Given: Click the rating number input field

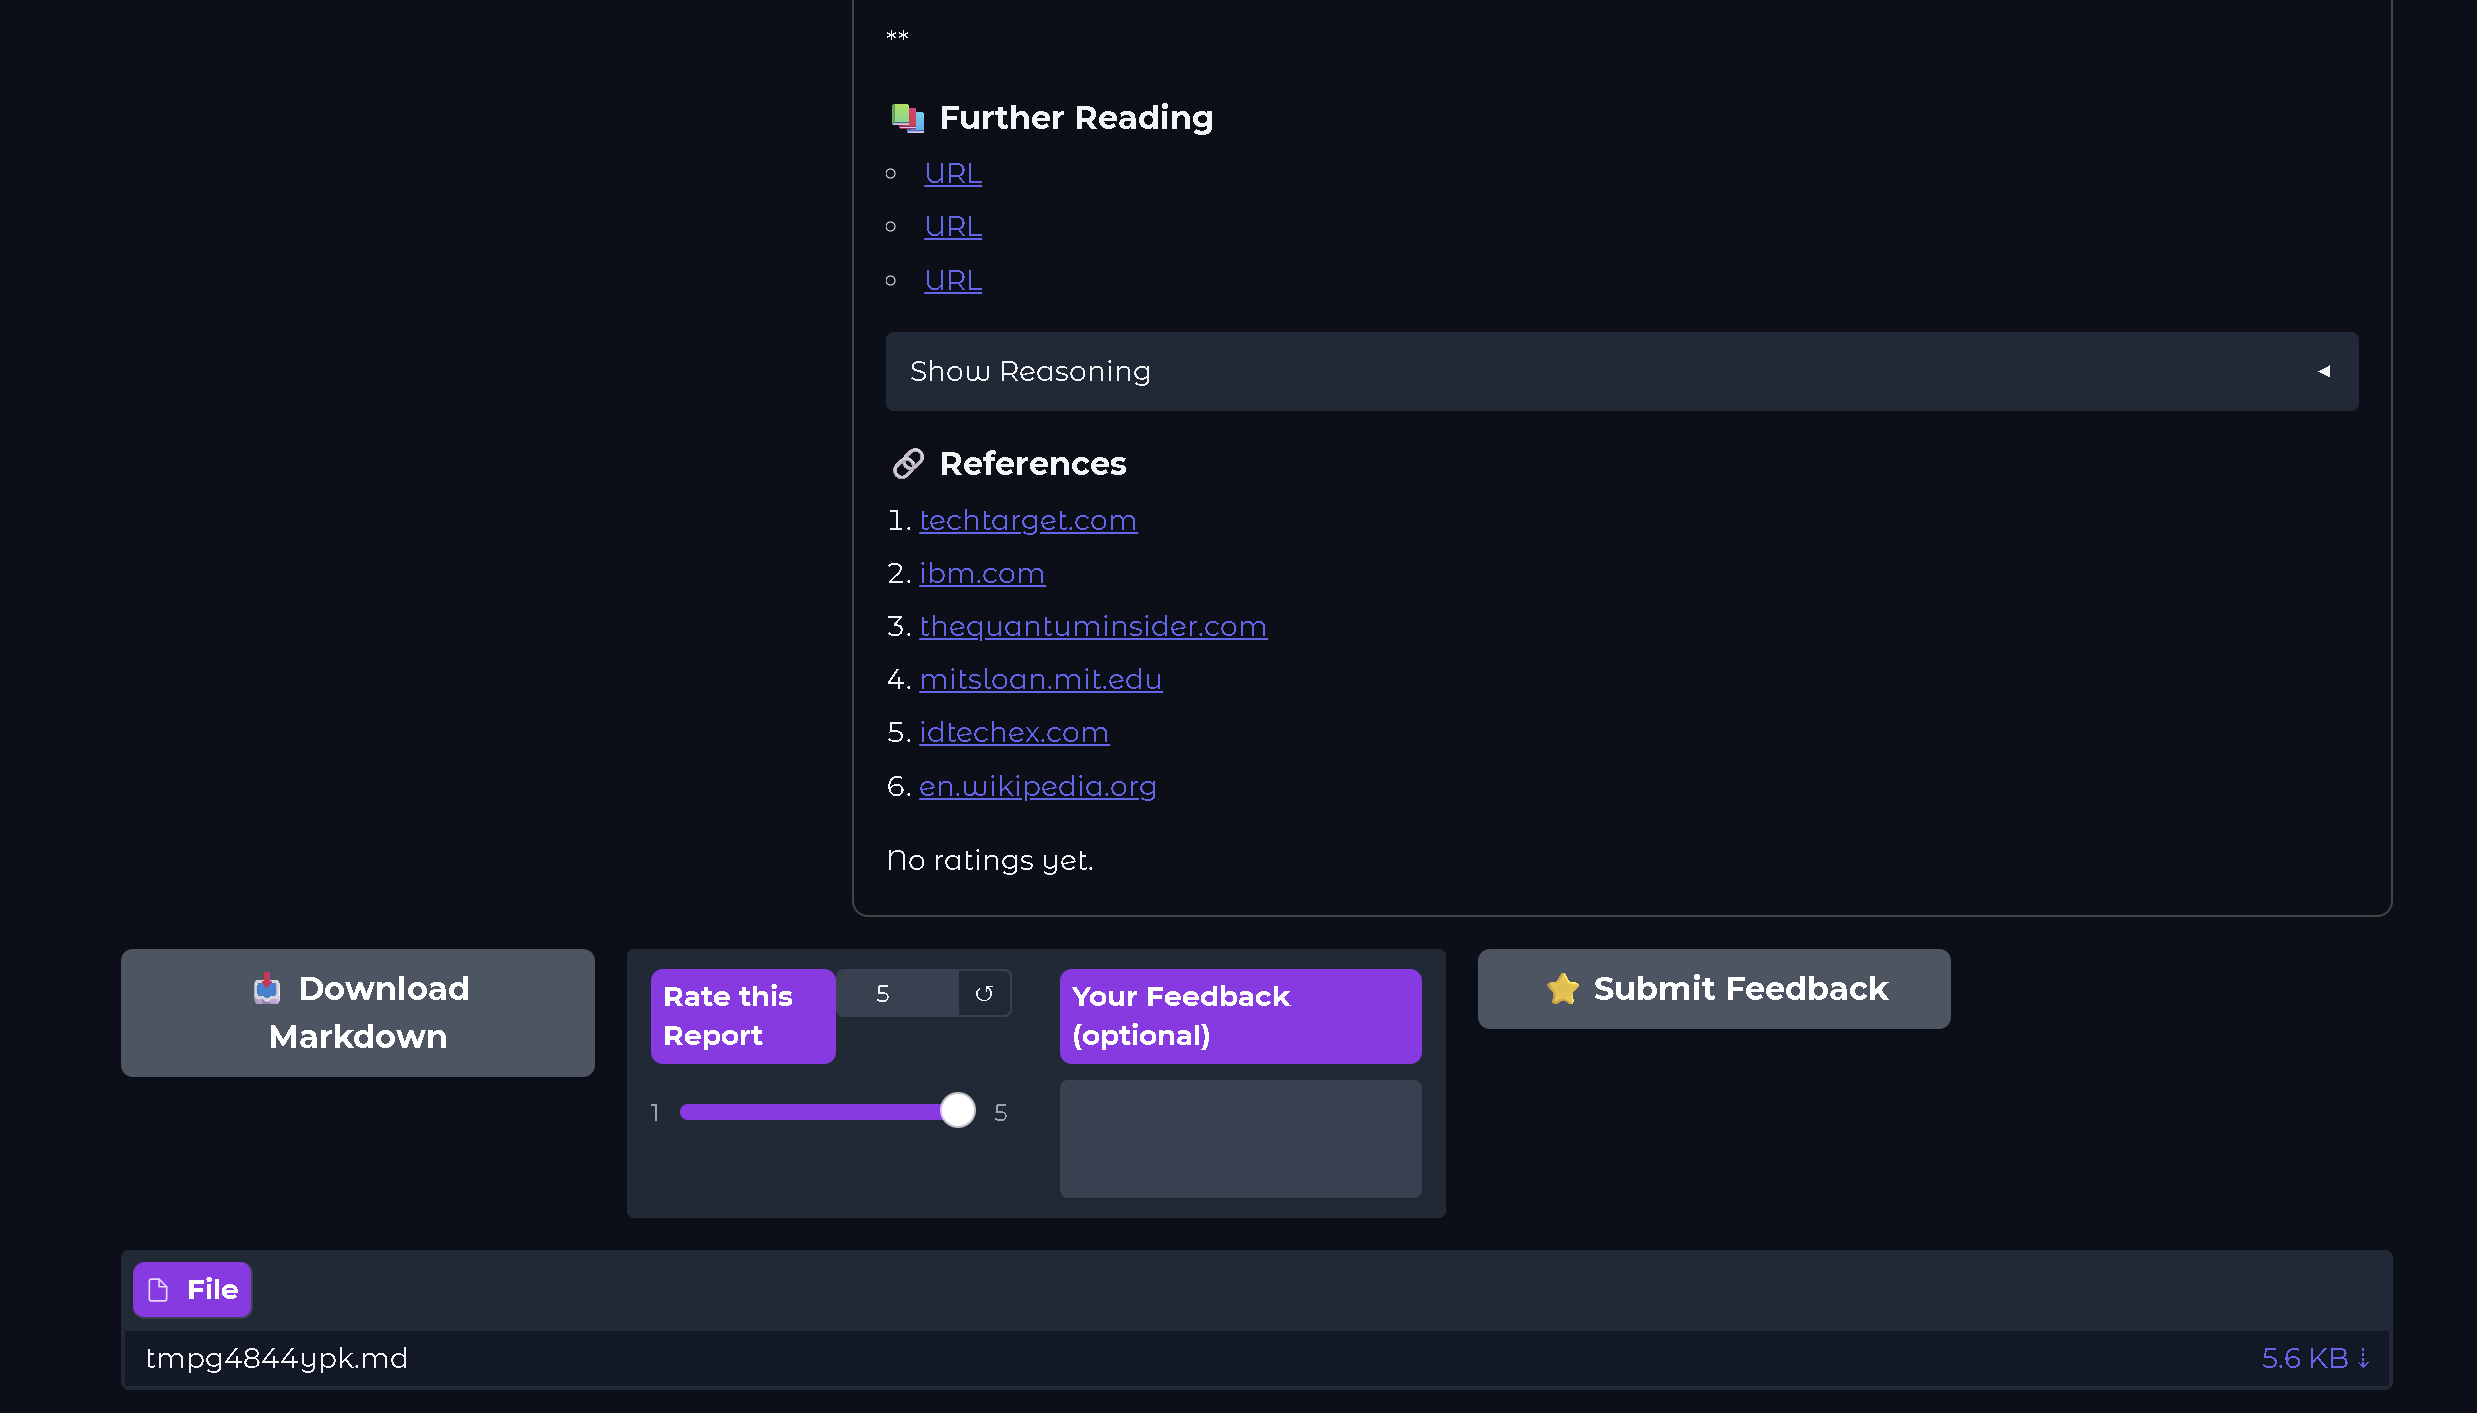Looking at the screenshot, I should click(x=897, y=993).
